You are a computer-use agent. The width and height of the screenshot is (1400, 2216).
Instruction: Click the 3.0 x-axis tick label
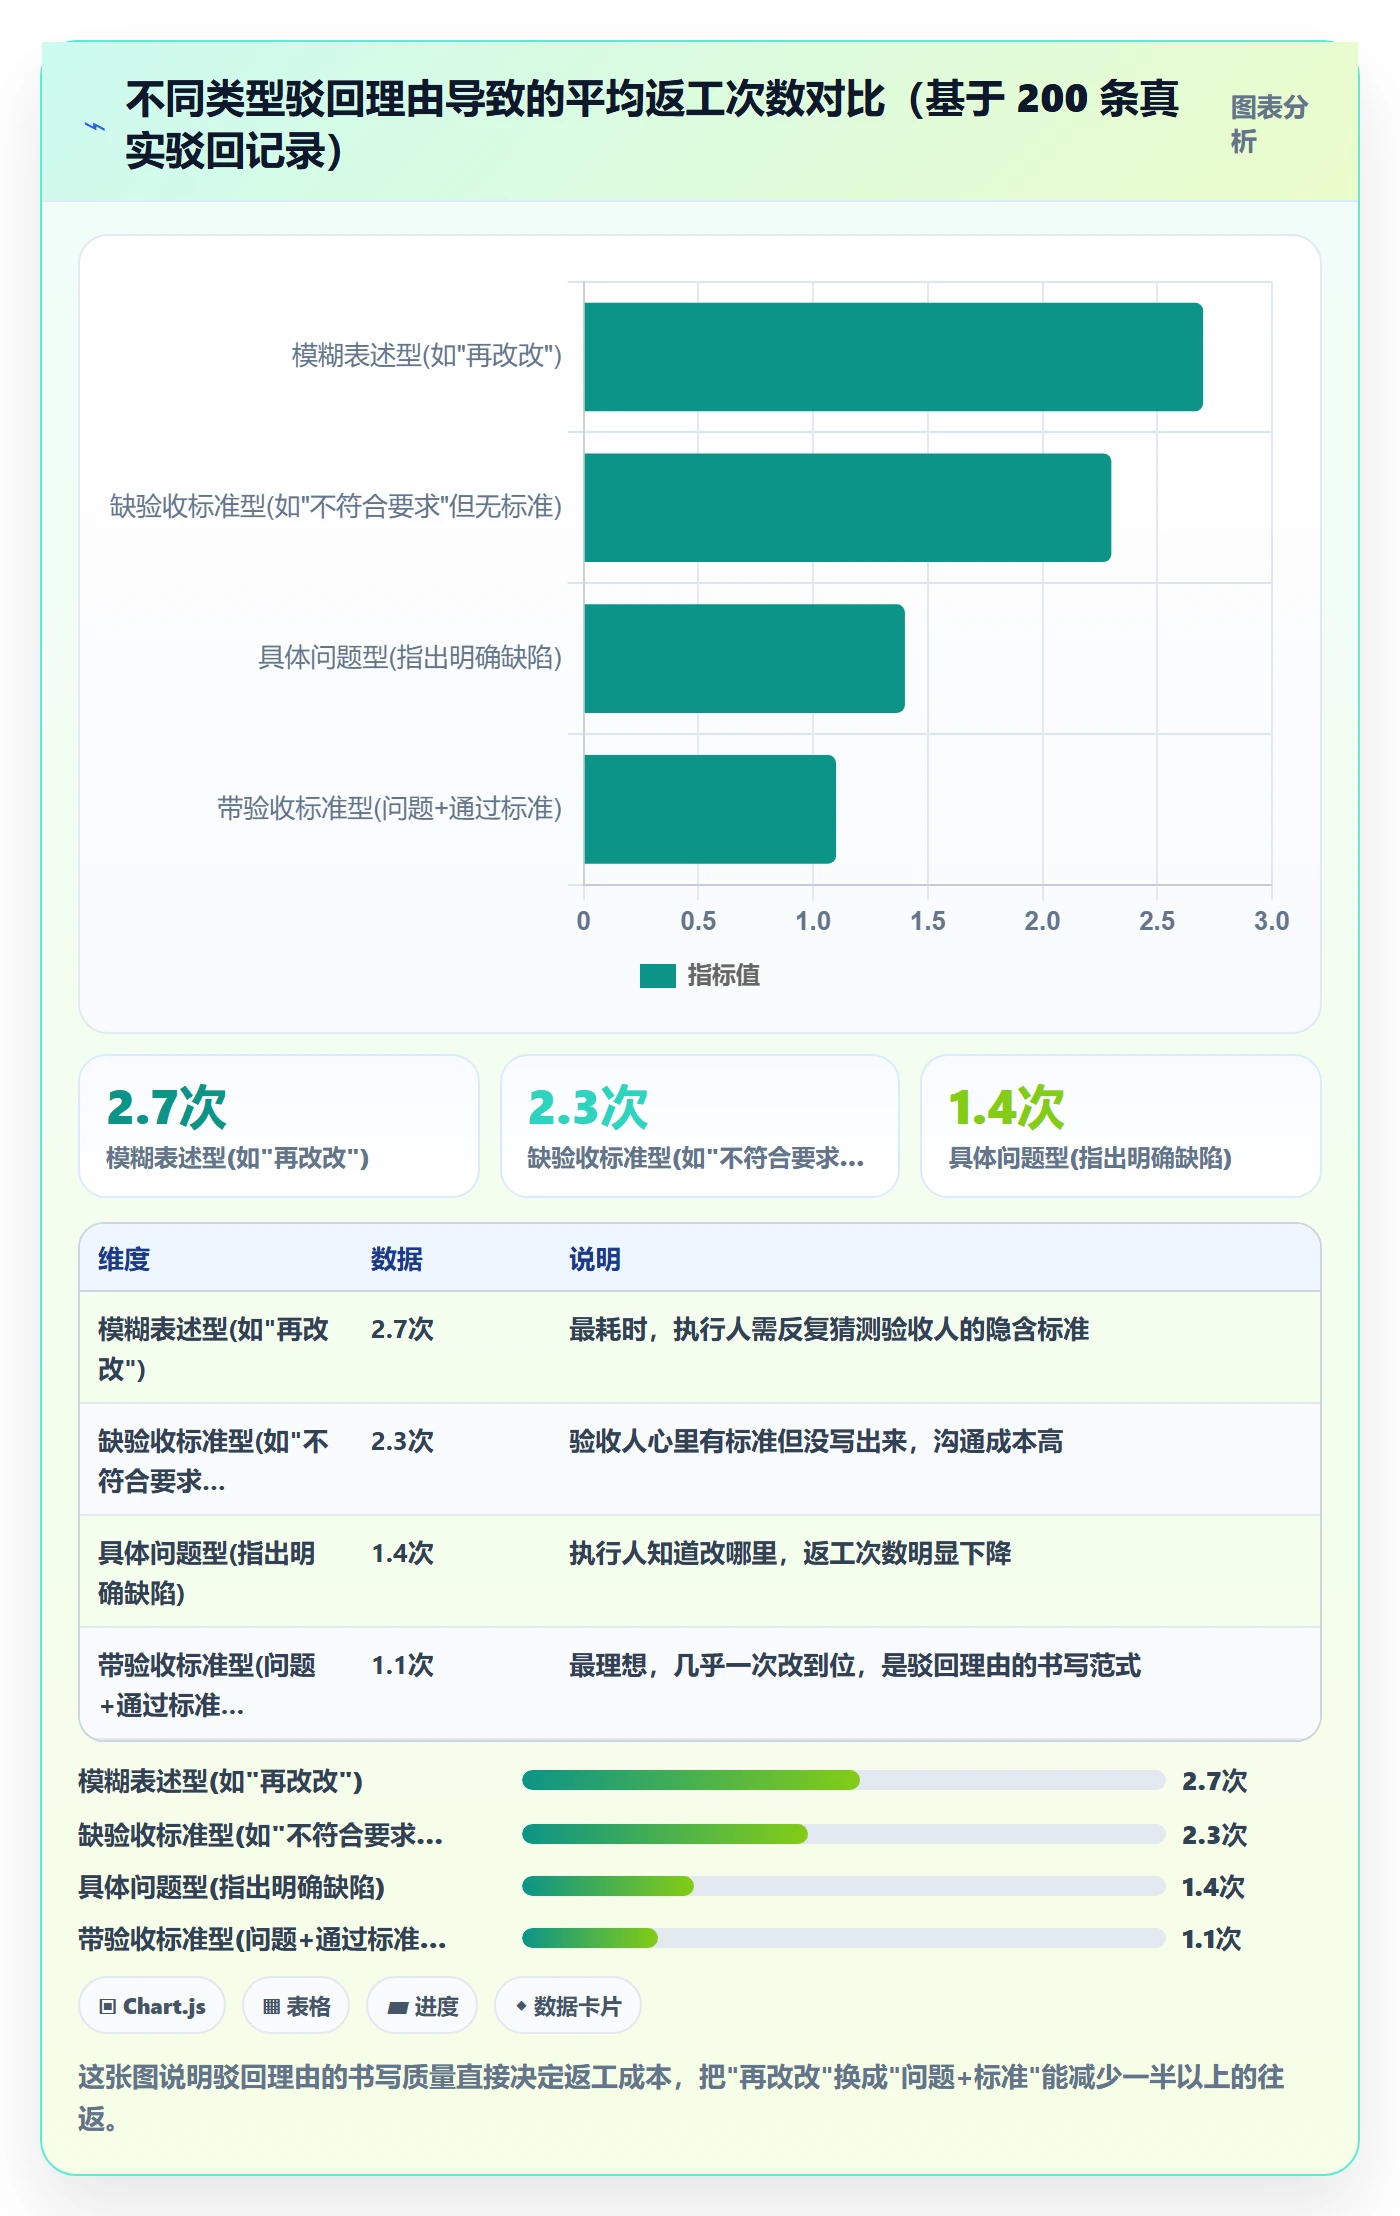coord(1271,921)
